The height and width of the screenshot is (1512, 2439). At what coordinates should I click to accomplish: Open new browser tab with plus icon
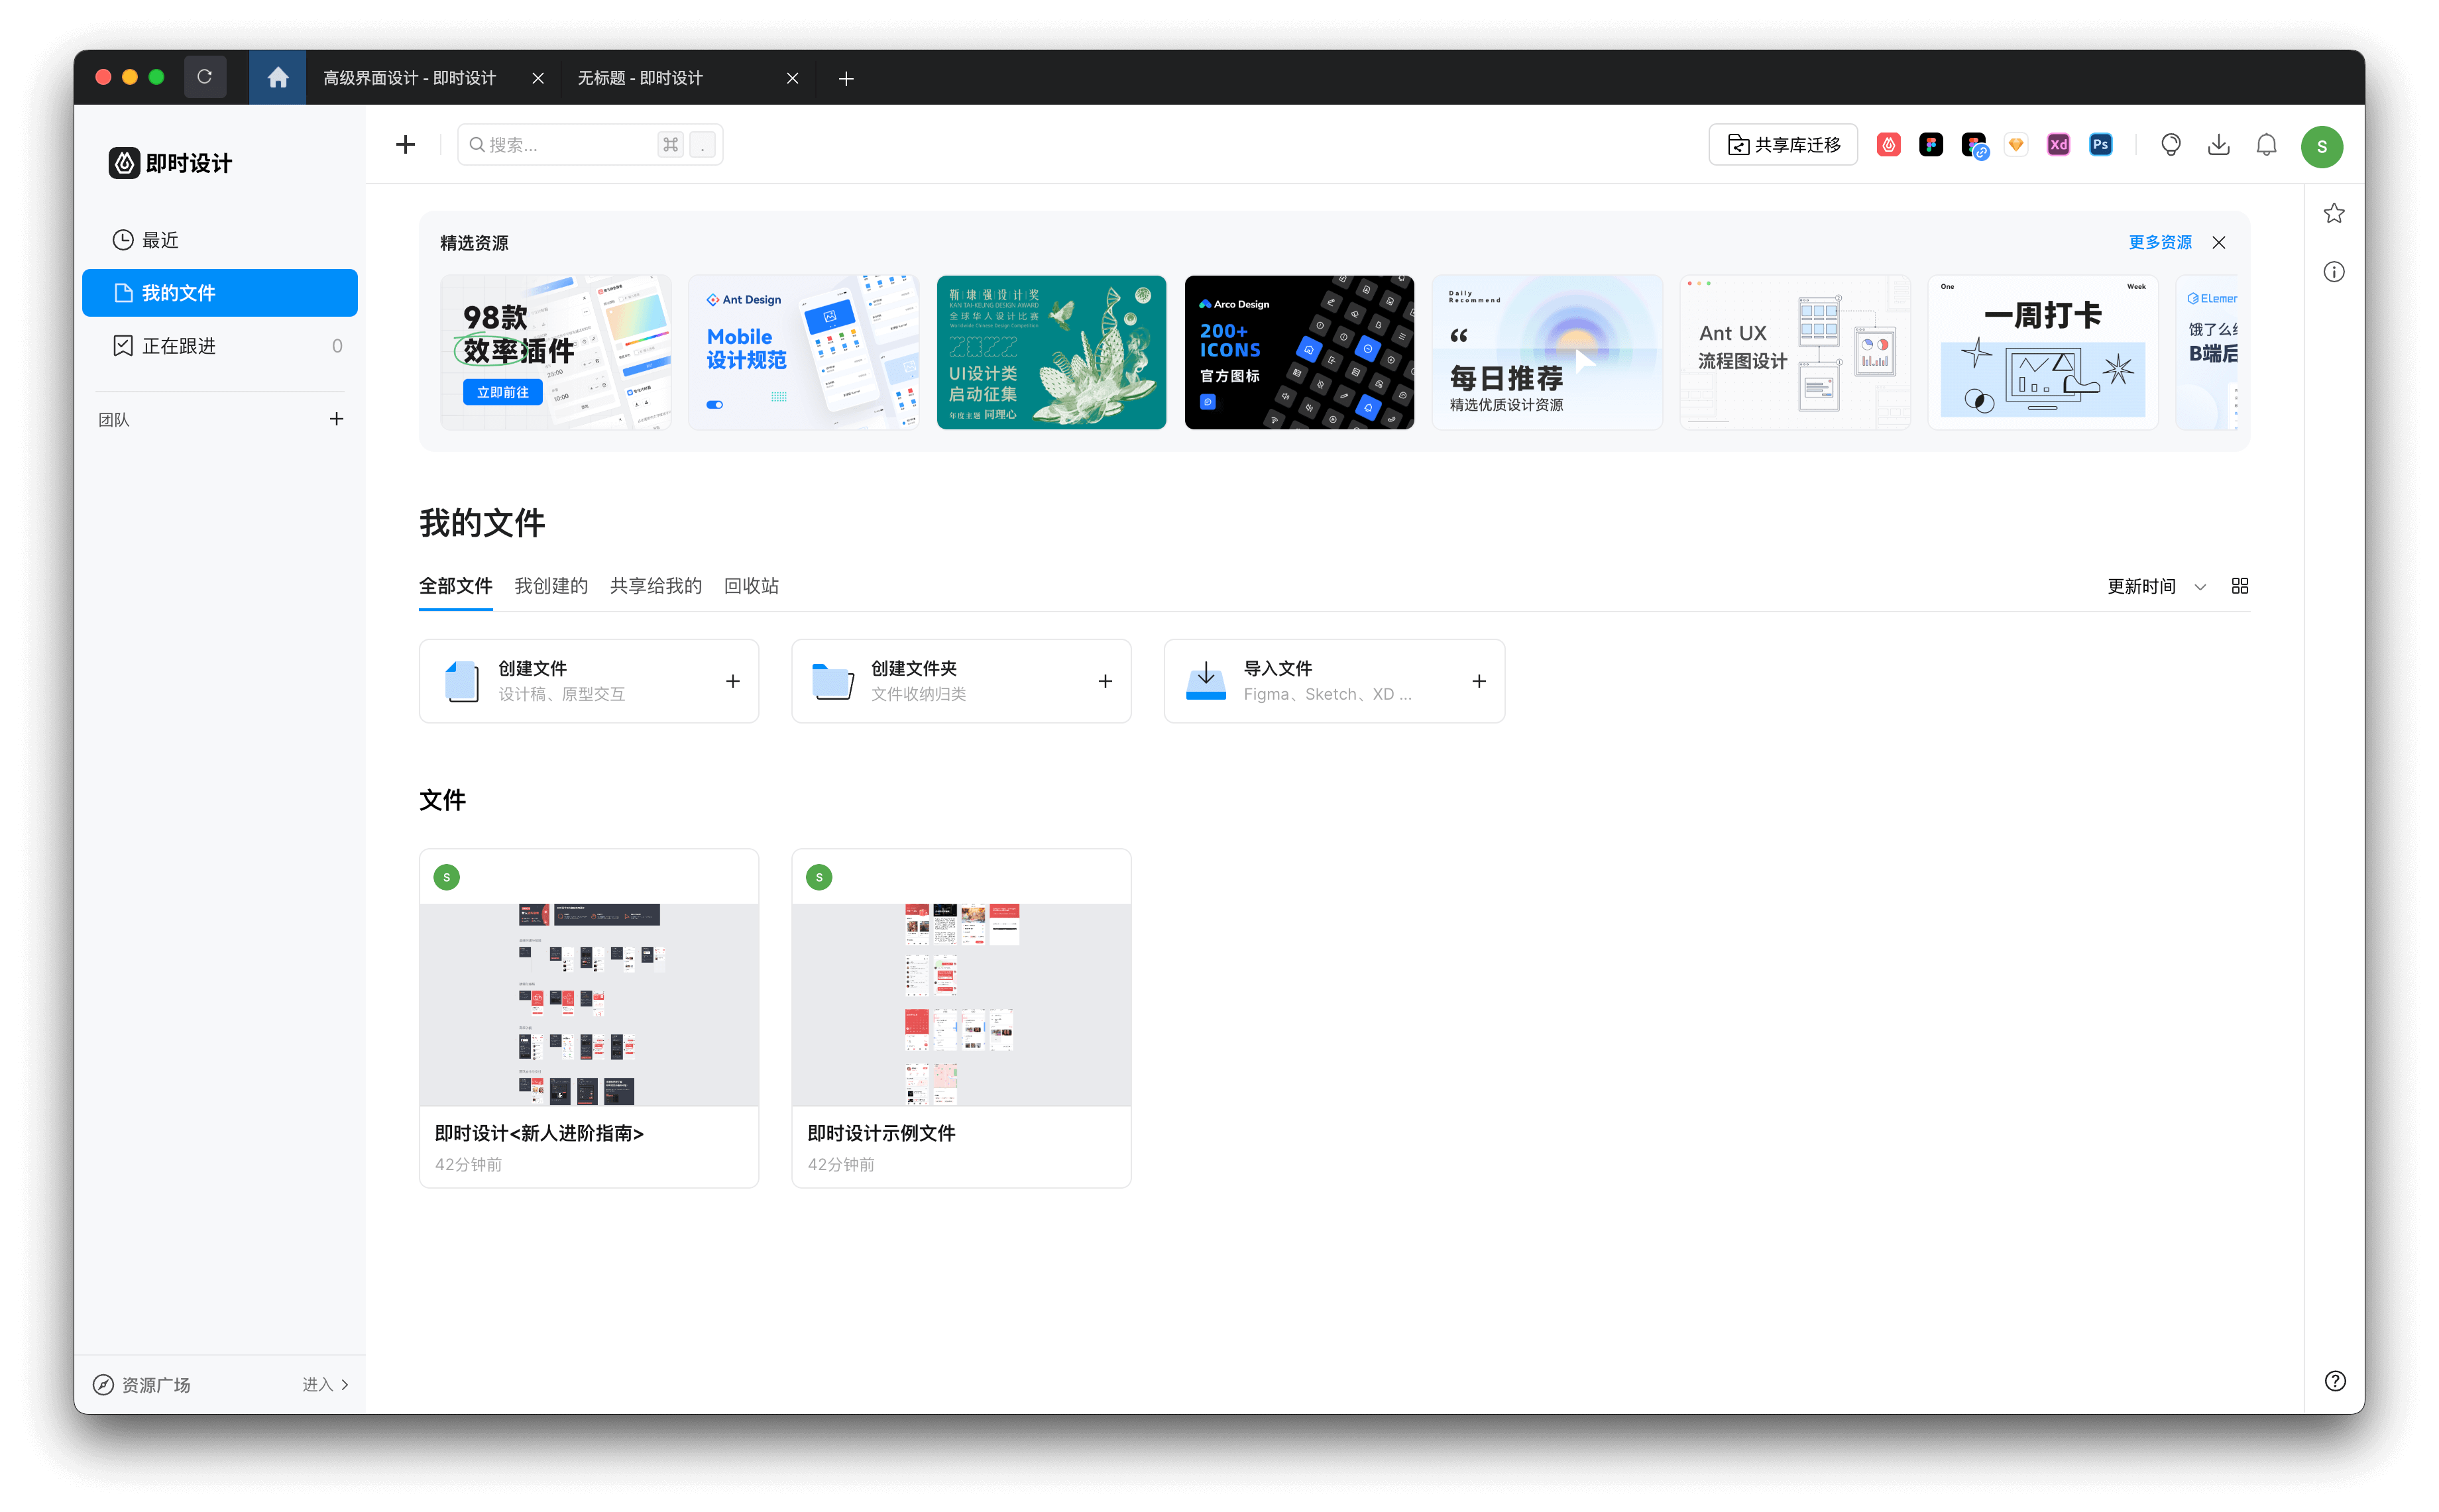pos(846,78)
